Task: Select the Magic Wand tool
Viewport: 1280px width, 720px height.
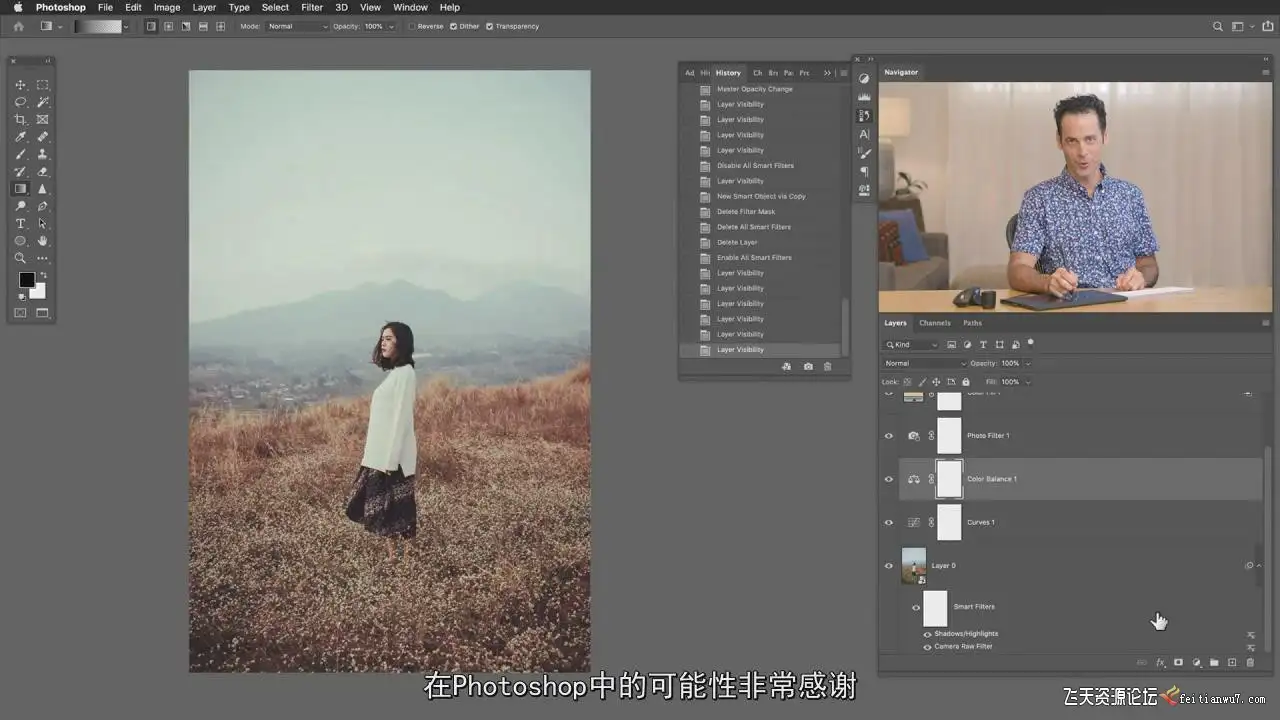Action: 43,102
